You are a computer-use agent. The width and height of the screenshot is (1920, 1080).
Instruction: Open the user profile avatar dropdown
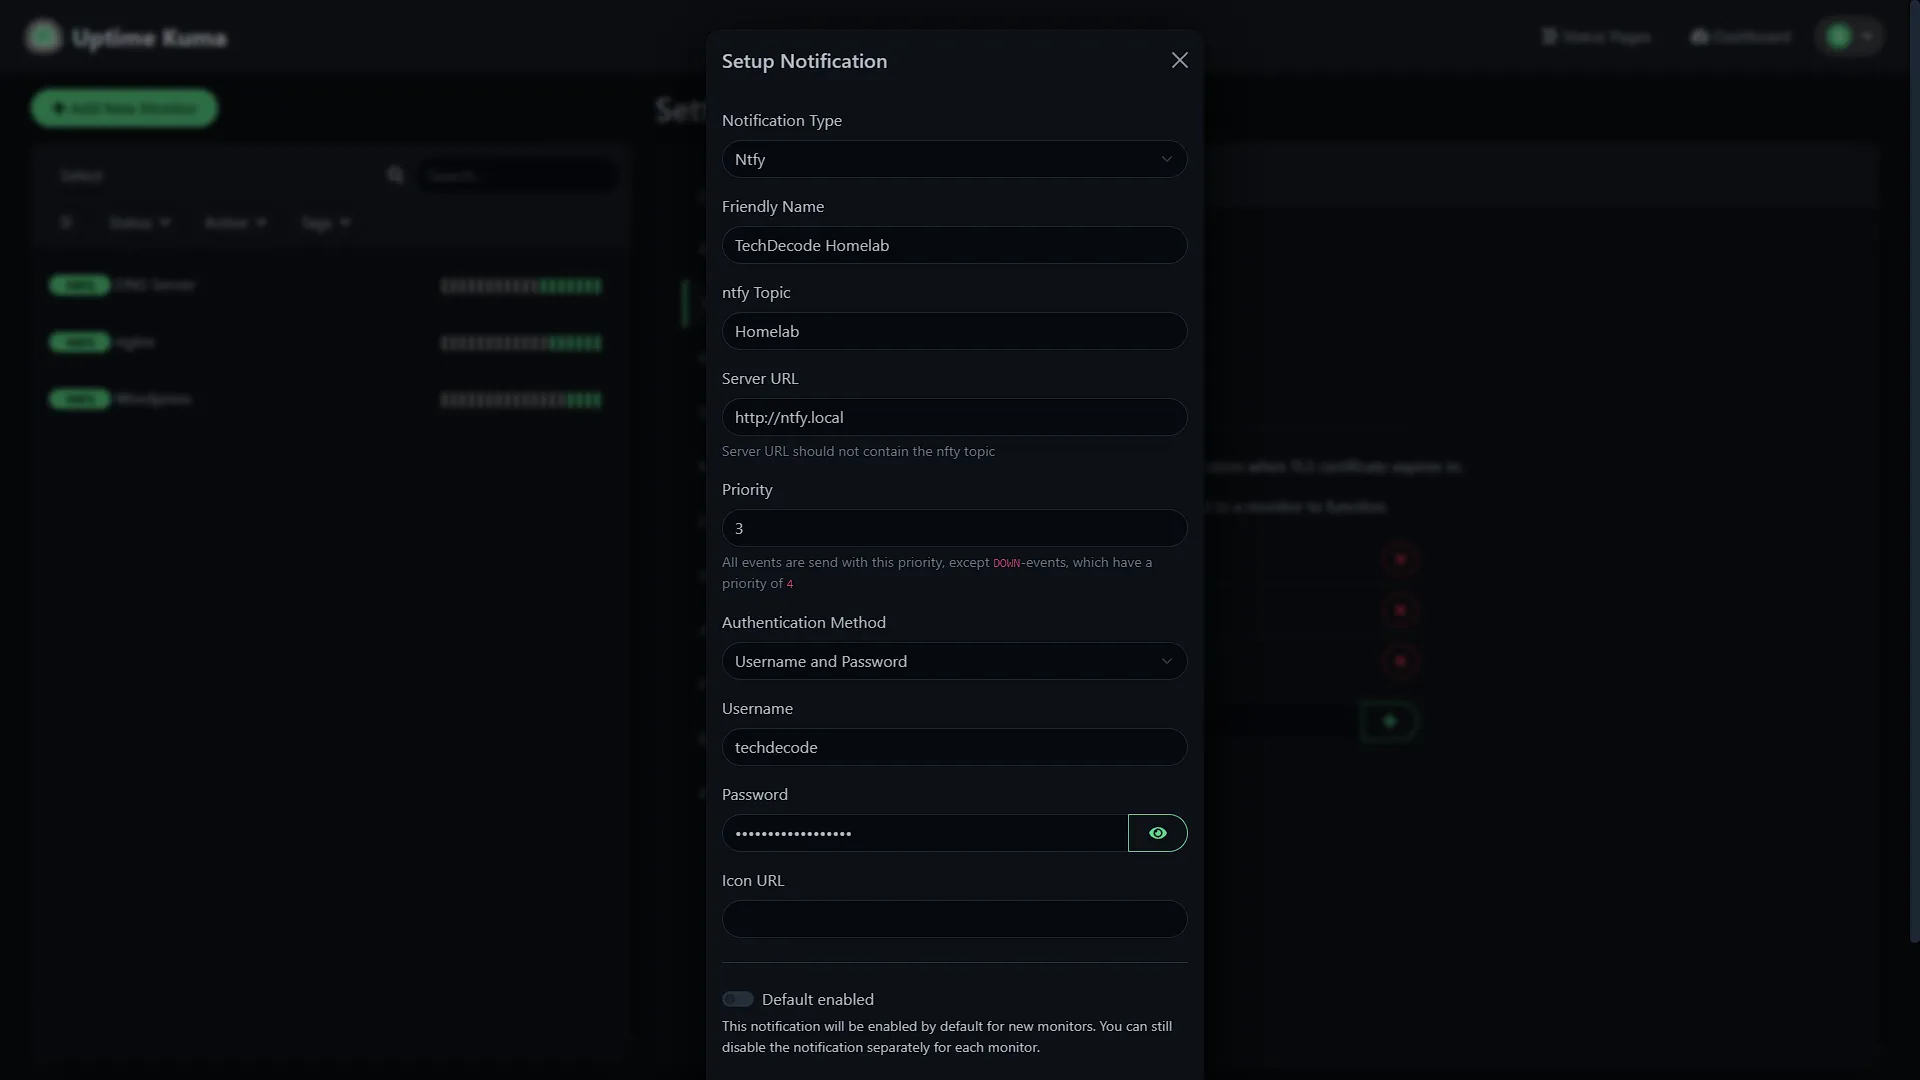(1849, 37)
